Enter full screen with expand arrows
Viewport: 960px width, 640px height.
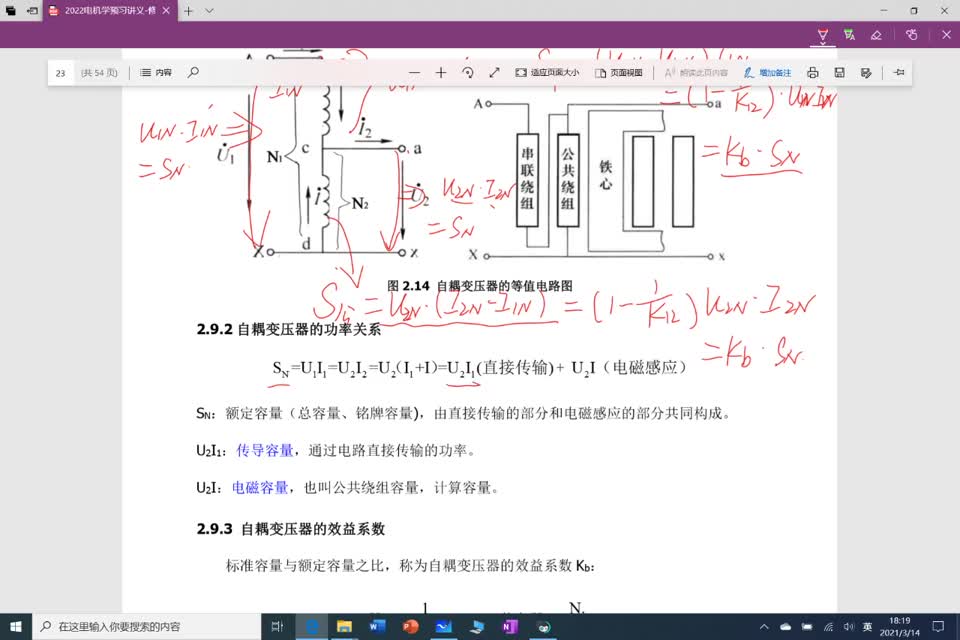point(494,72)
